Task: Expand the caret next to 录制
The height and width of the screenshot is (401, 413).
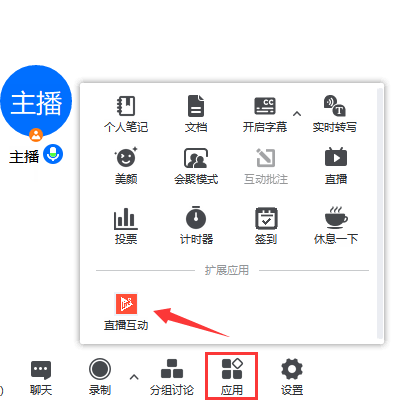Action: [134, 377]
